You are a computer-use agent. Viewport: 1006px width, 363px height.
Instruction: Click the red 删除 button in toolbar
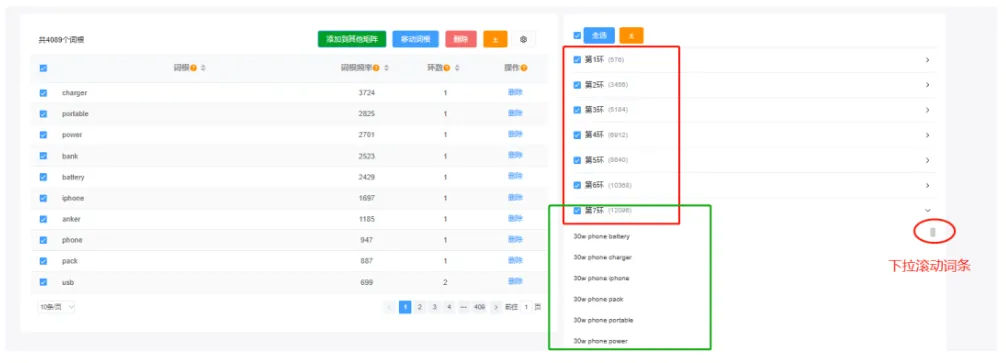point(461,39)
